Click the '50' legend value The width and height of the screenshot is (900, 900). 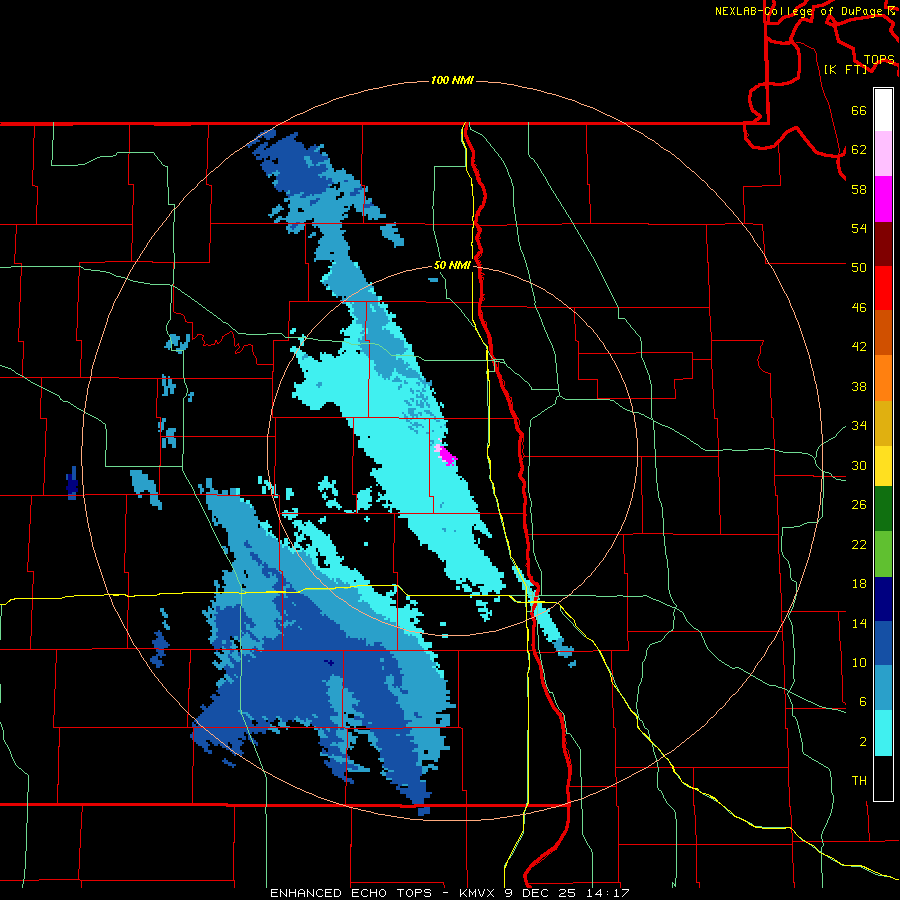(859, 268)
